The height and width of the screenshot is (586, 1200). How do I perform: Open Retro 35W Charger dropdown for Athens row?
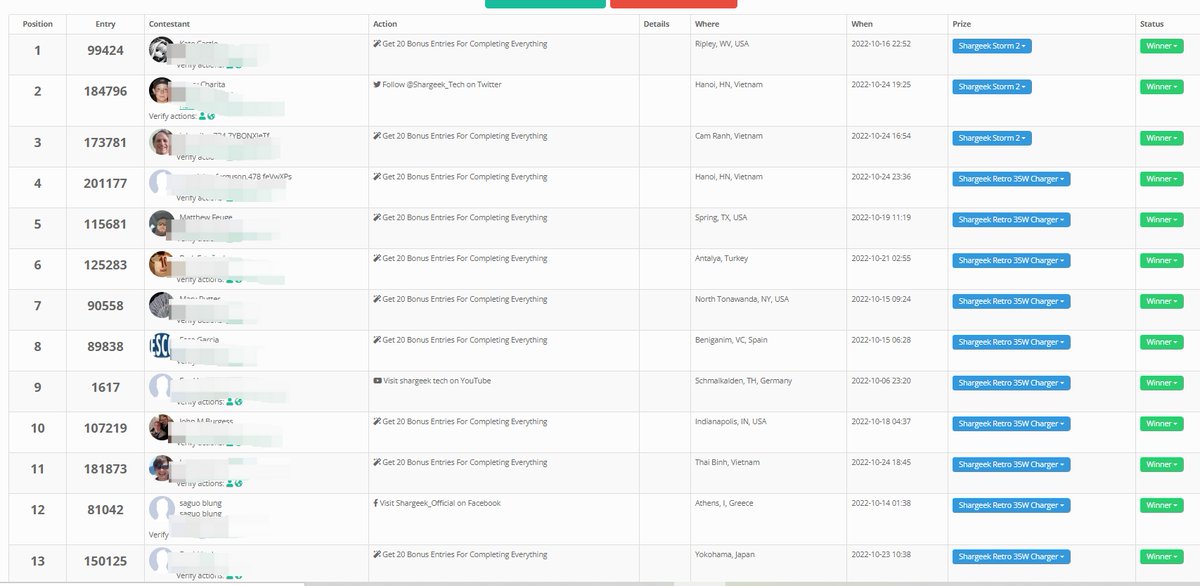[x=1011, y=505]
